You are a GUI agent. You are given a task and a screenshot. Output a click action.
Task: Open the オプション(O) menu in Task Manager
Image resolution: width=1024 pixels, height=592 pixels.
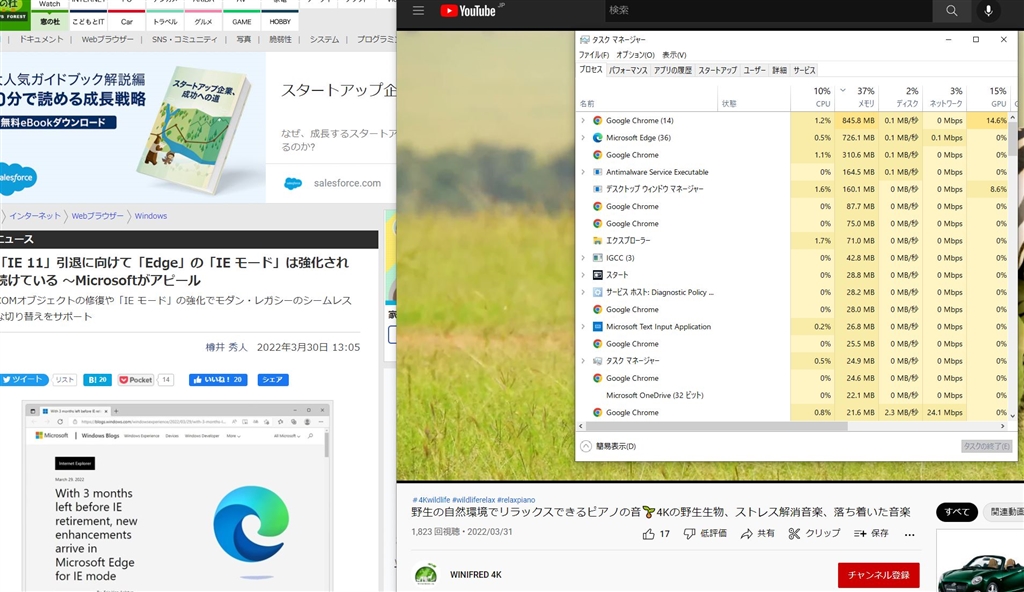(635, 55)
